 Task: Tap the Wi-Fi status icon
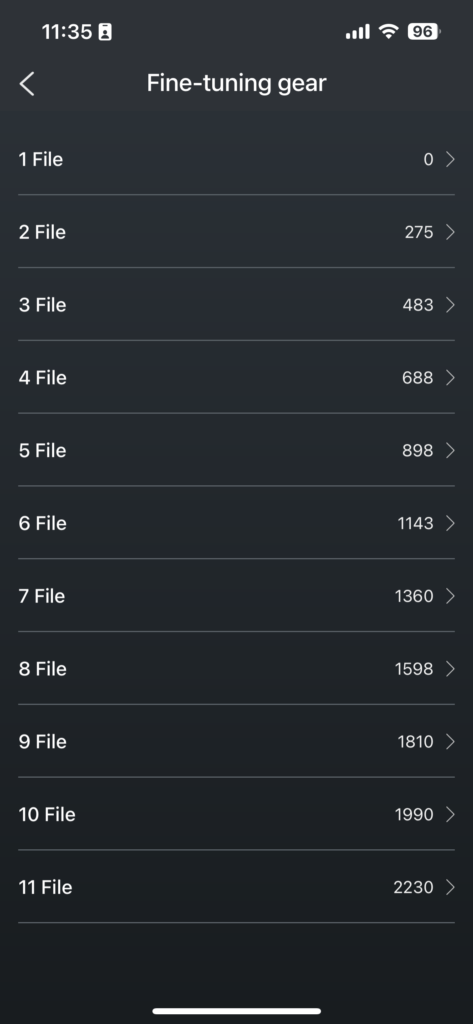pos(389,31)
